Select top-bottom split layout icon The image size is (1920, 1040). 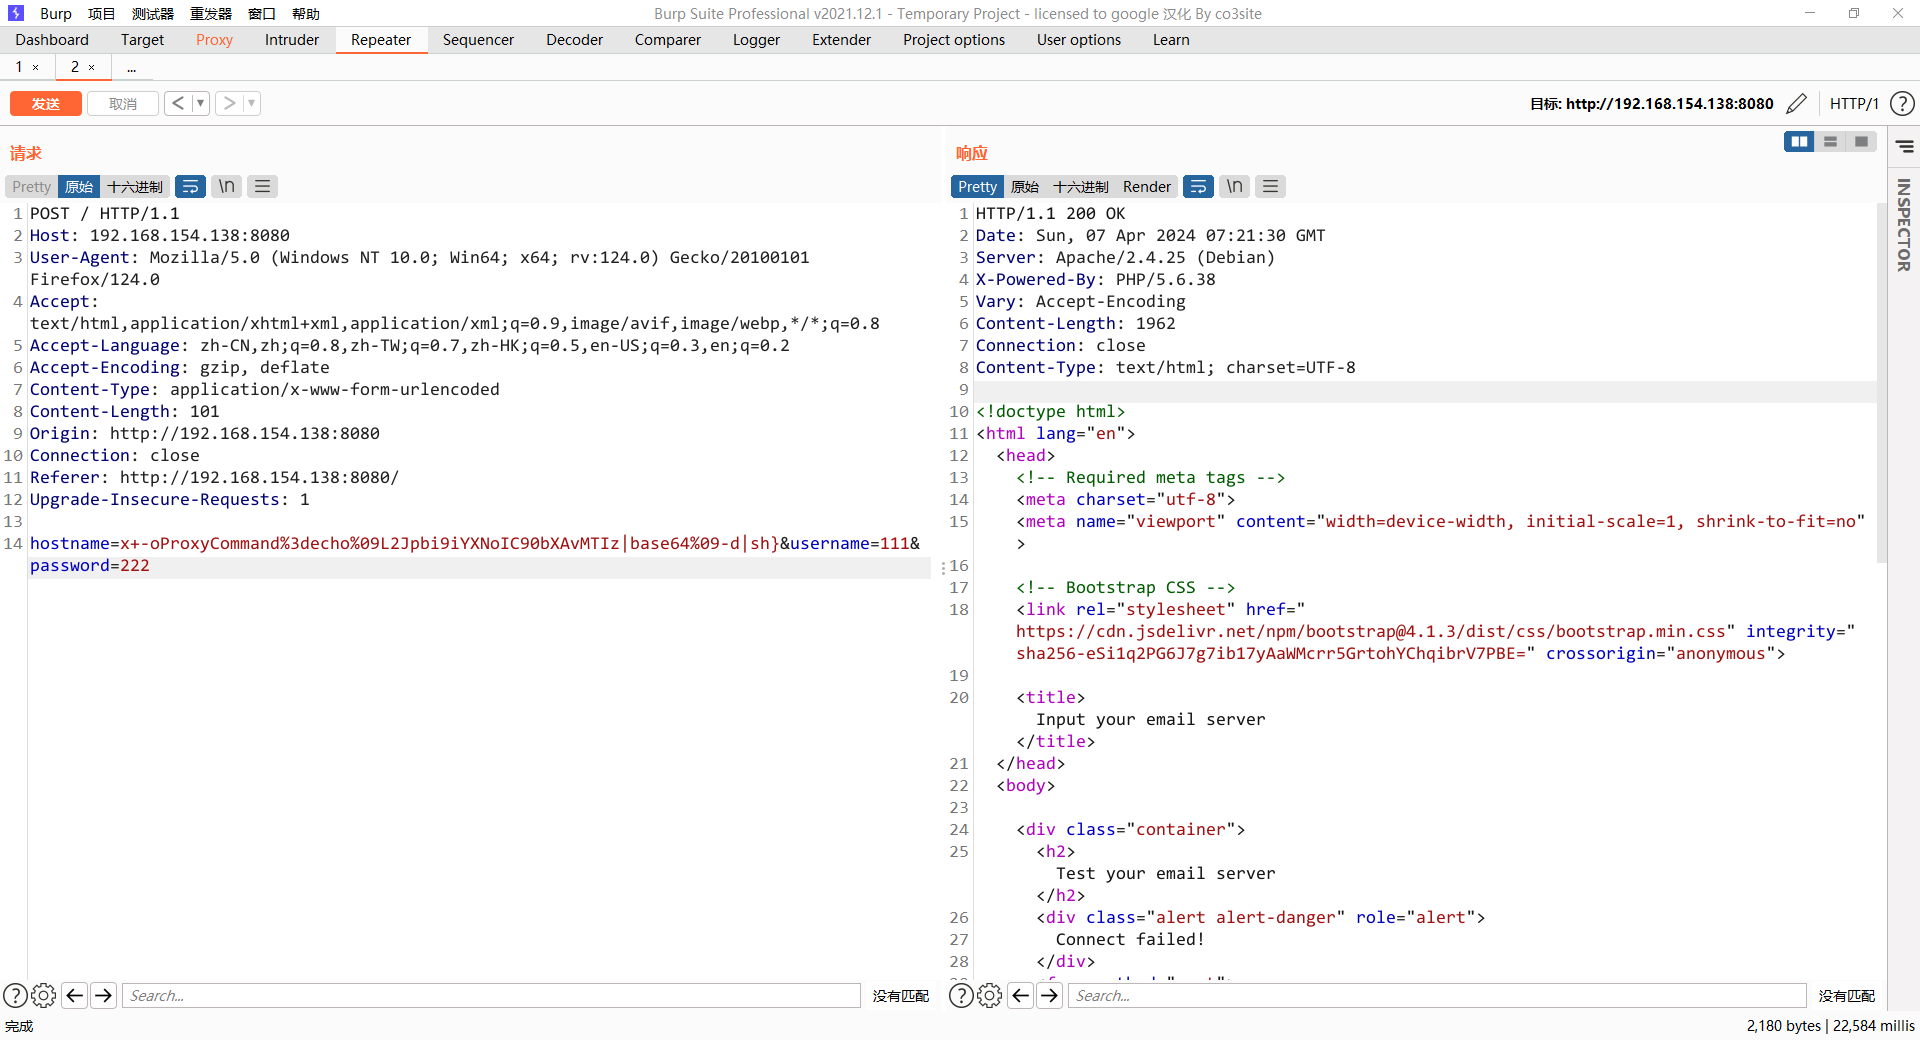[1830, 142]
